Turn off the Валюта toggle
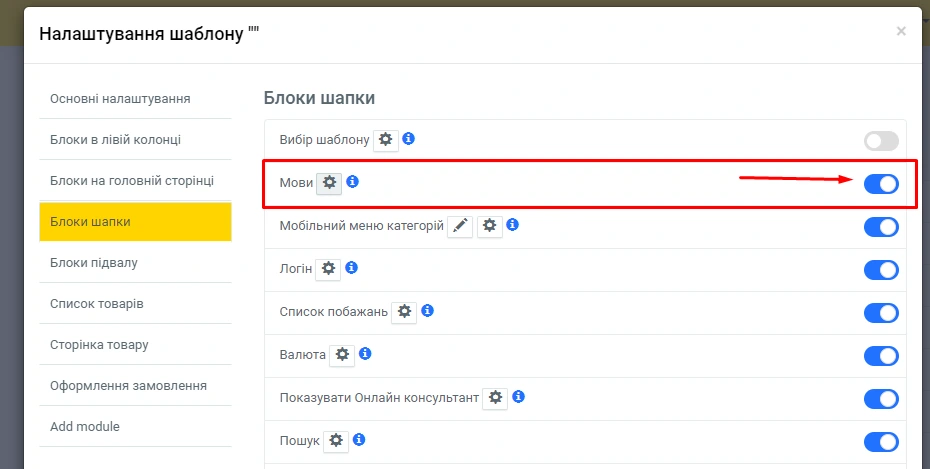The image size is (930, 469). (x=881, y=356)
